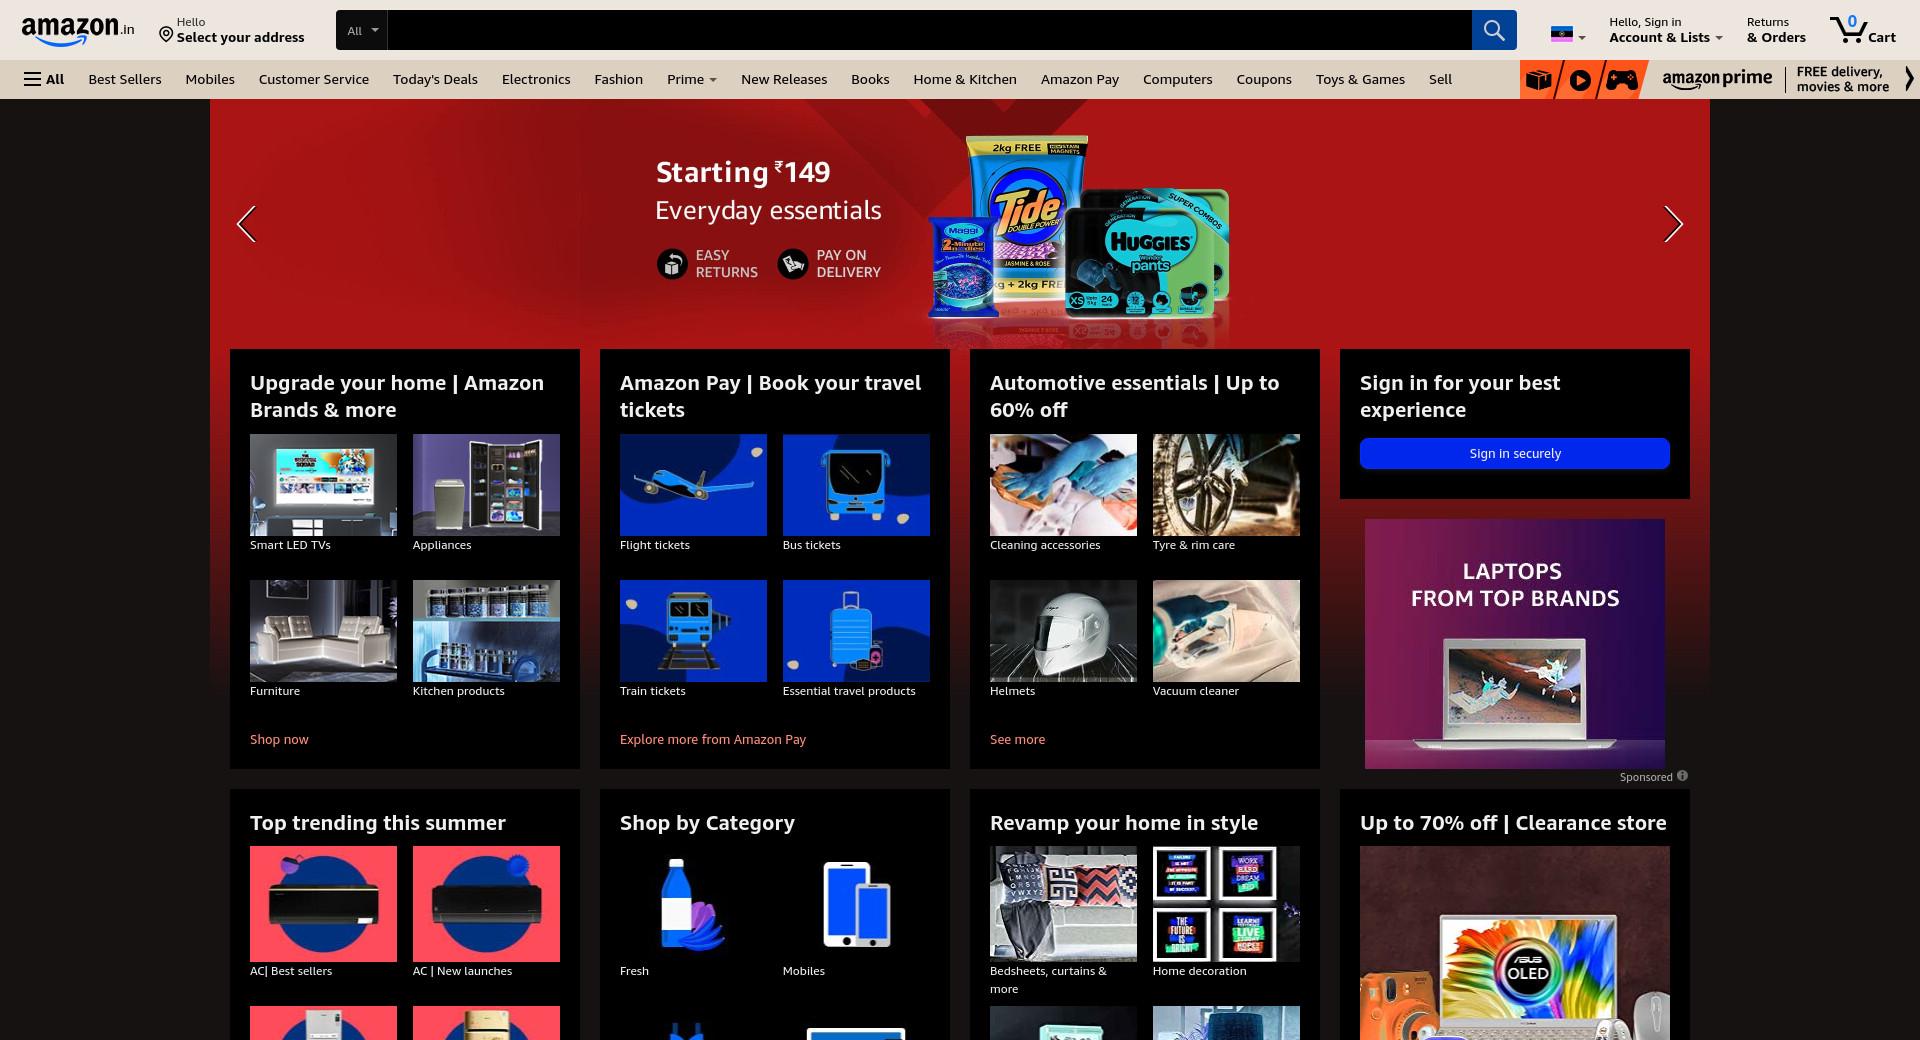1920x1040 pixels.
Task: Open Amazon Pay in nav bar
Action: 1080,79
